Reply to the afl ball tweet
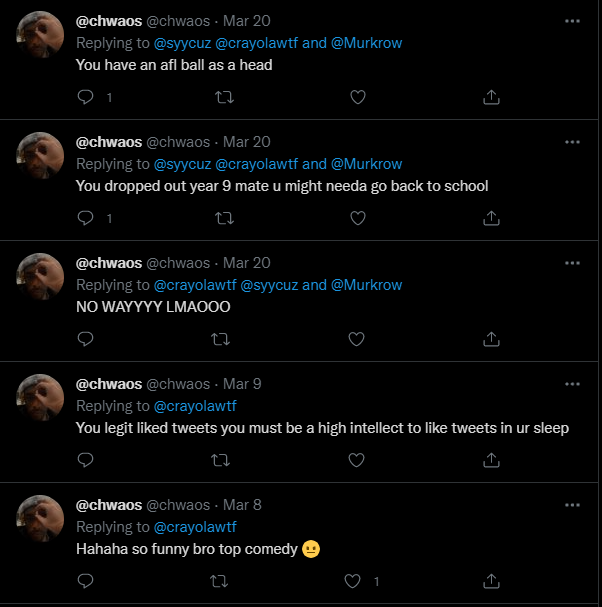Image resolution: width=602 pixels, height=607 pixels. point(86,97)
